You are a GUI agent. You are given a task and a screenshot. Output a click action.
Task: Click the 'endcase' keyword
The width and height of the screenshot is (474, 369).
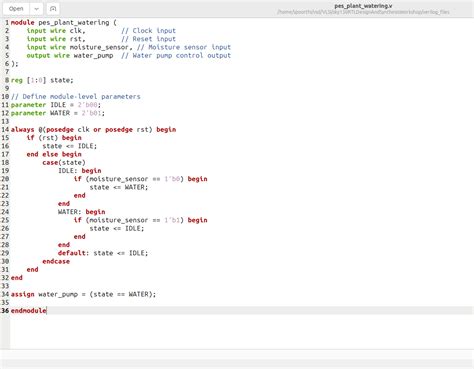coord(56,261)
